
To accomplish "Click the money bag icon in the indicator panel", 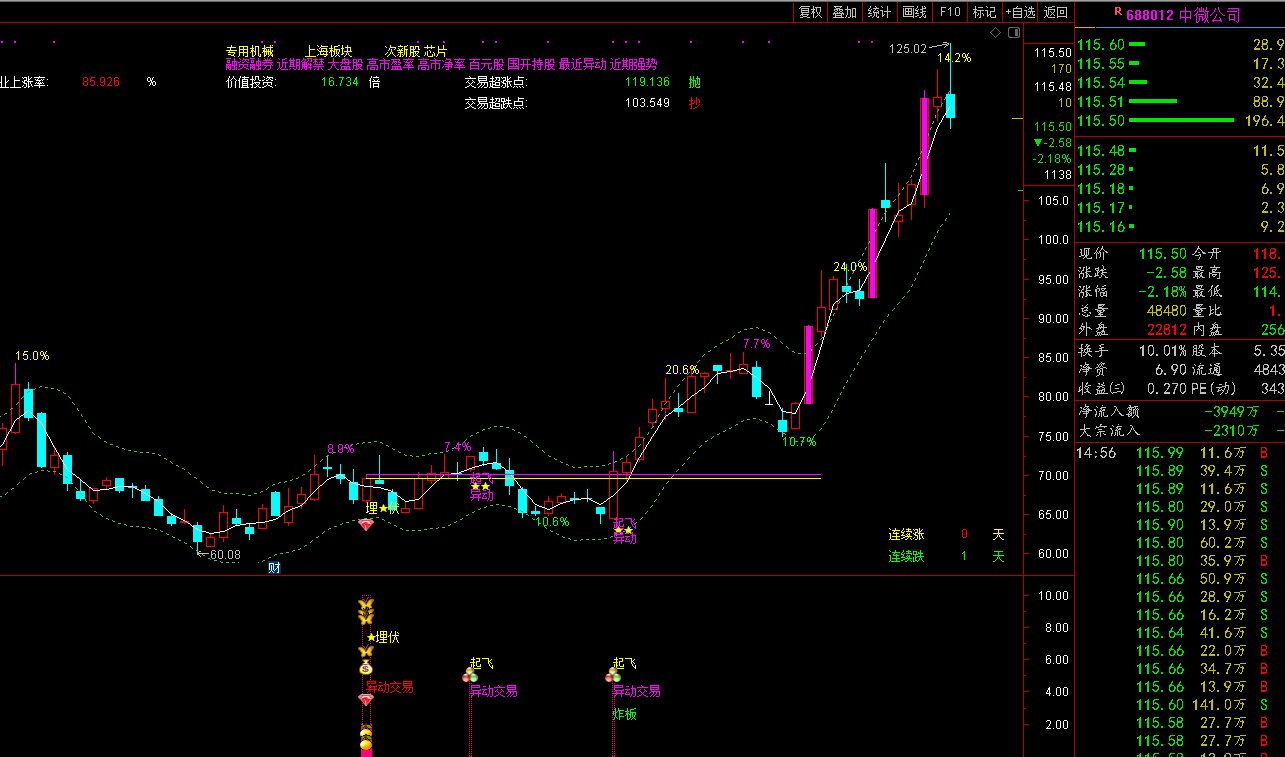I will (366, 668).
